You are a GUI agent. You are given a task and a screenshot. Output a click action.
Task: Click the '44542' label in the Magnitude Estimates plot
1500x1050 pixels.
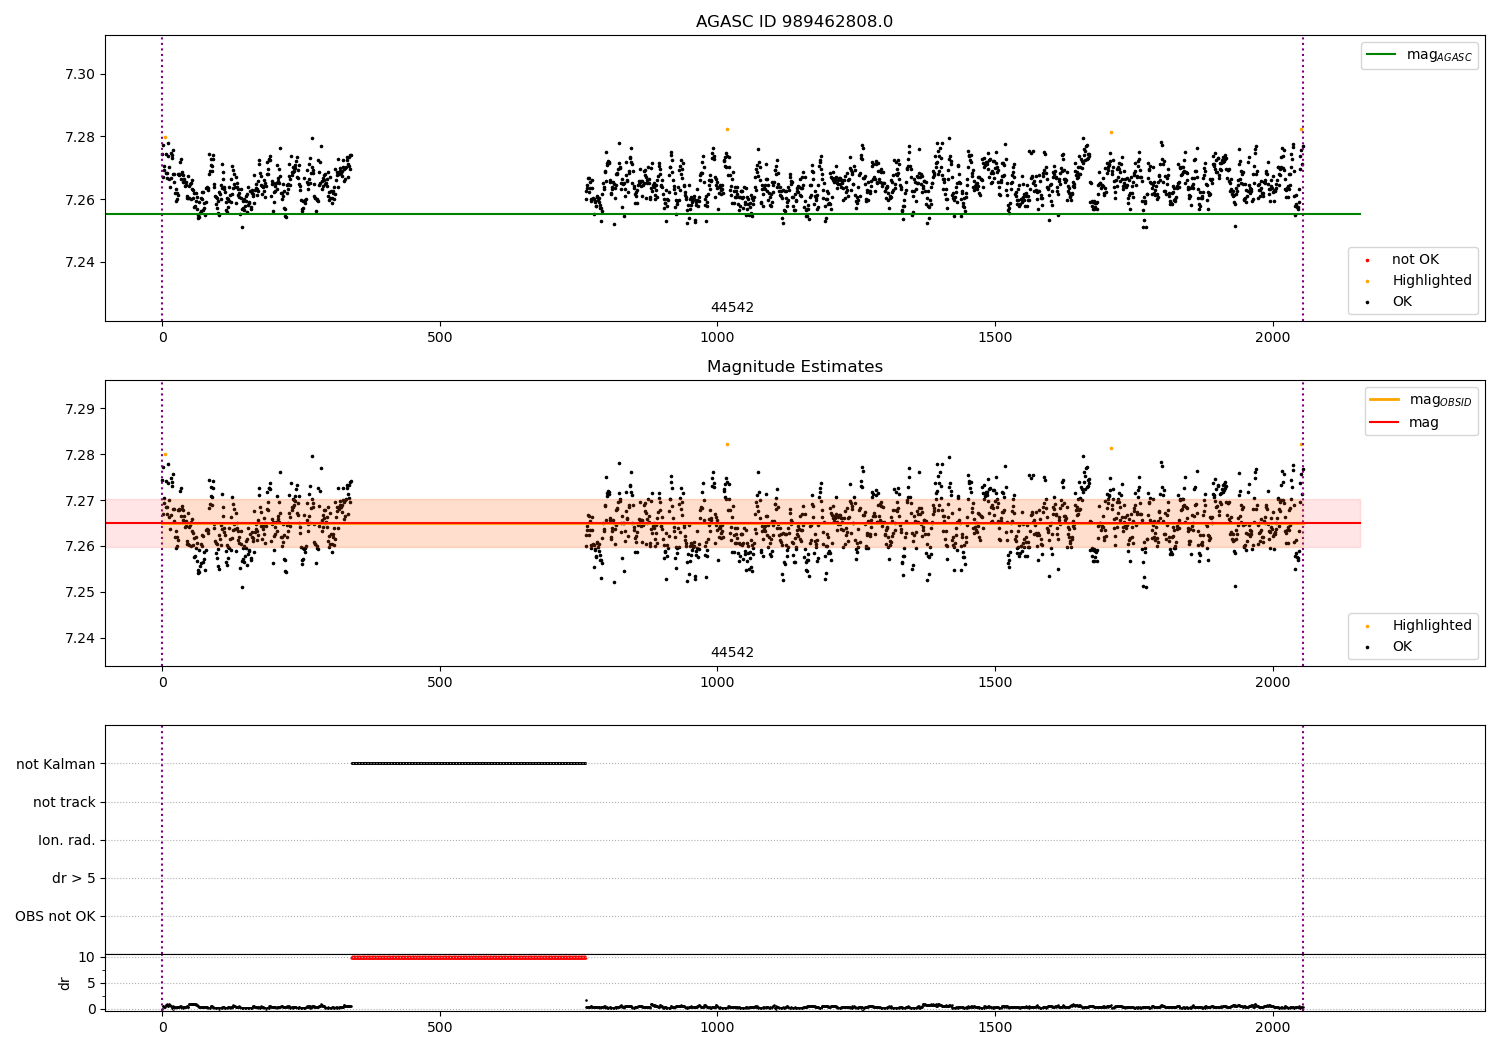(x=732, y=653)
